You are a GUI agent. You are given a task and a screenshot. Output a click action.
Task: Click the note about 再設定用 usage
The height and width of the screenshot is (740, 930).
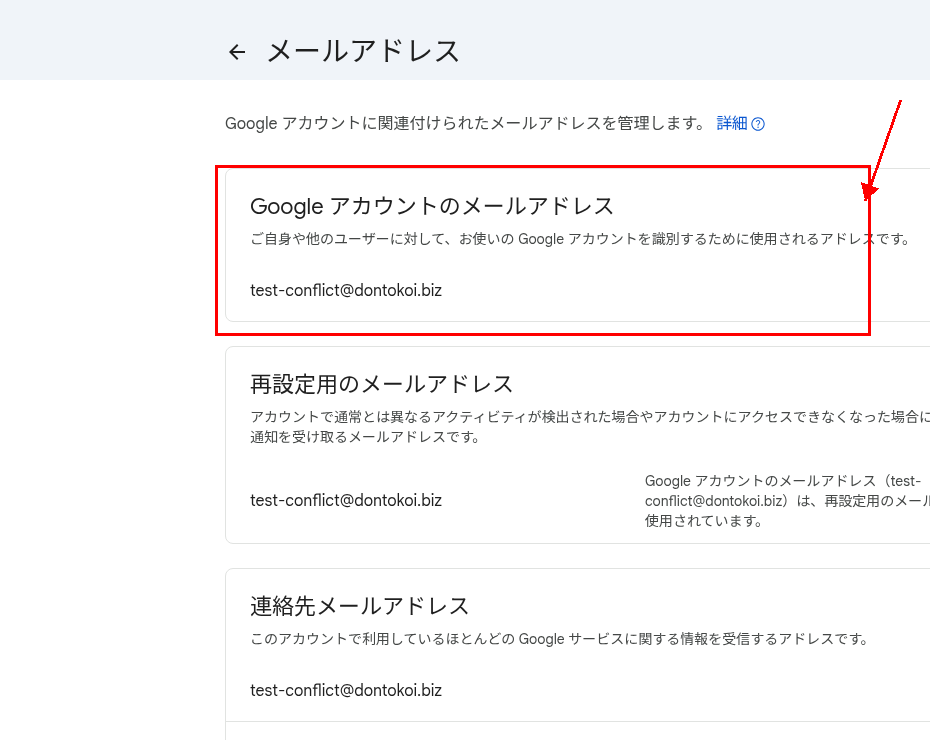click(x=787, y=500)
